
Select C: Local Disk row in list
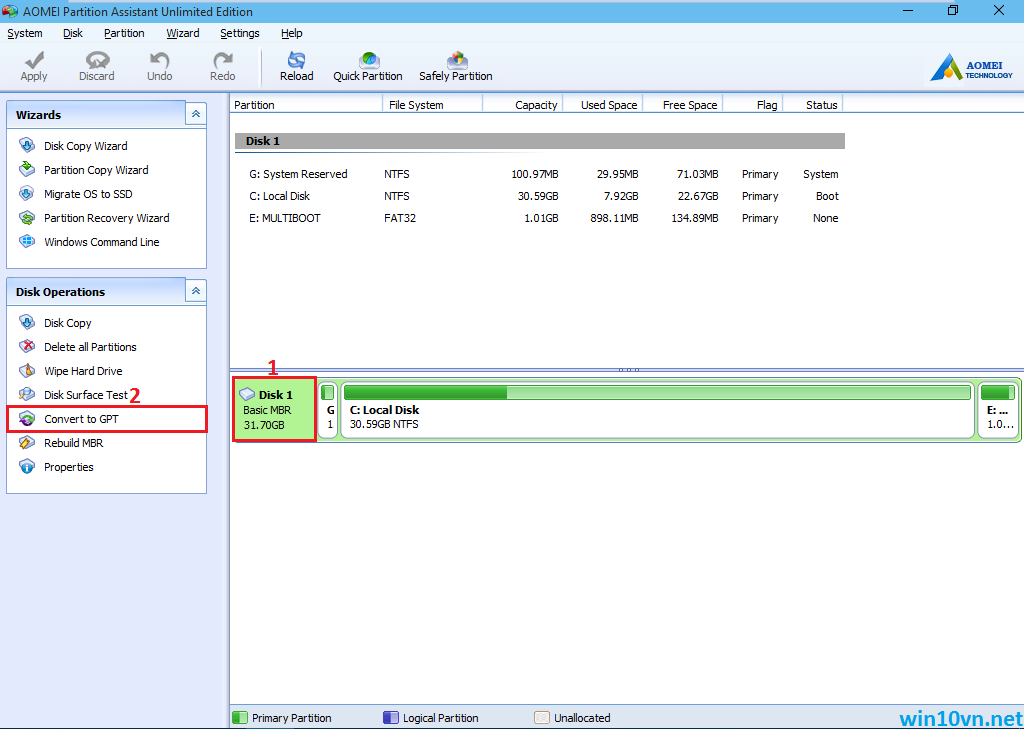click(x=540, y=196)
